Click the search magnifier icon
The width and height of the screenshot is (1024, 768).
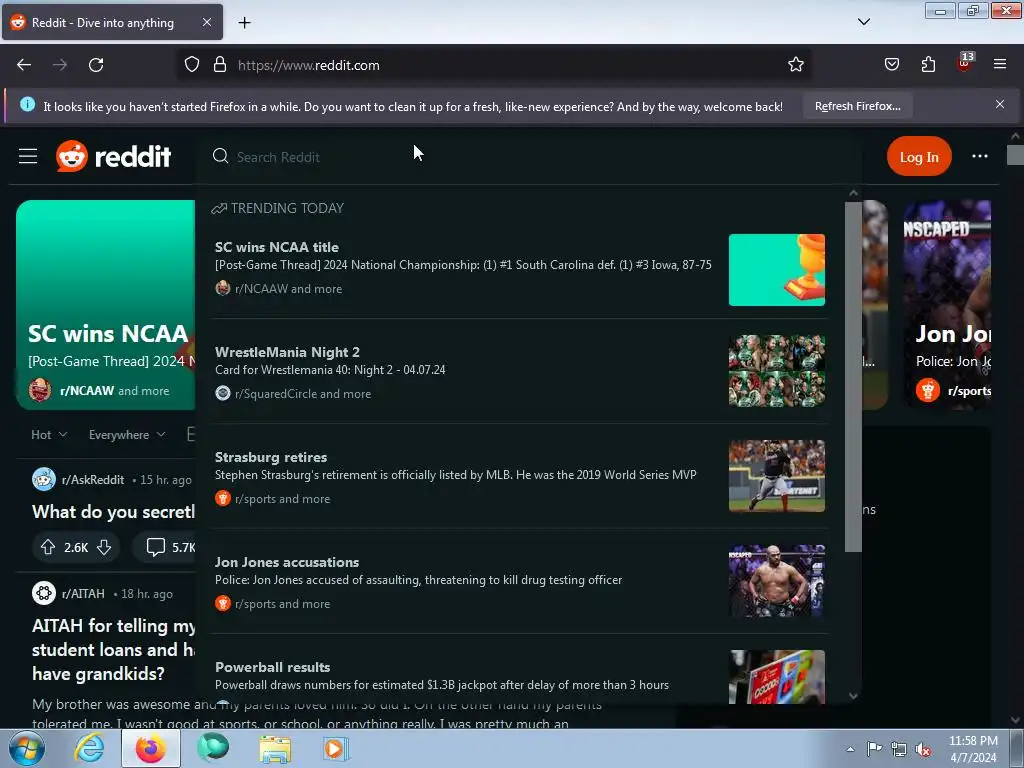pyautogui.click(x=220, y=156)
